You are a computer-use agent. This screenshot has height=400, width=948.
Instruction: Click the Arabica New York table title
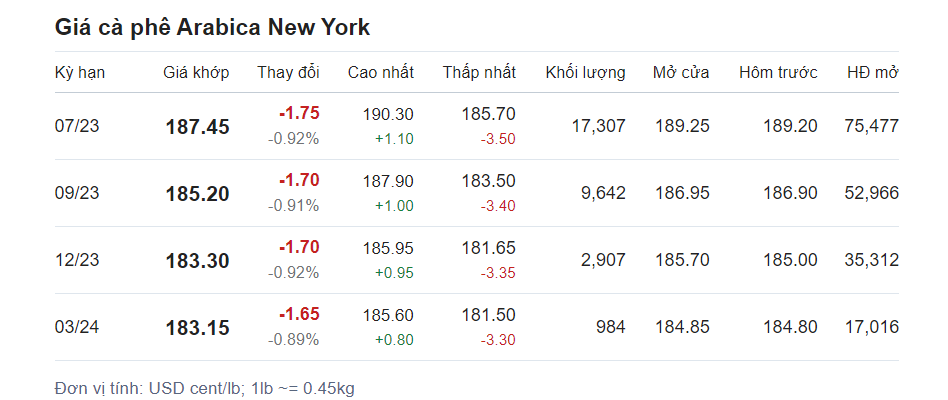(x=212, y=28)
